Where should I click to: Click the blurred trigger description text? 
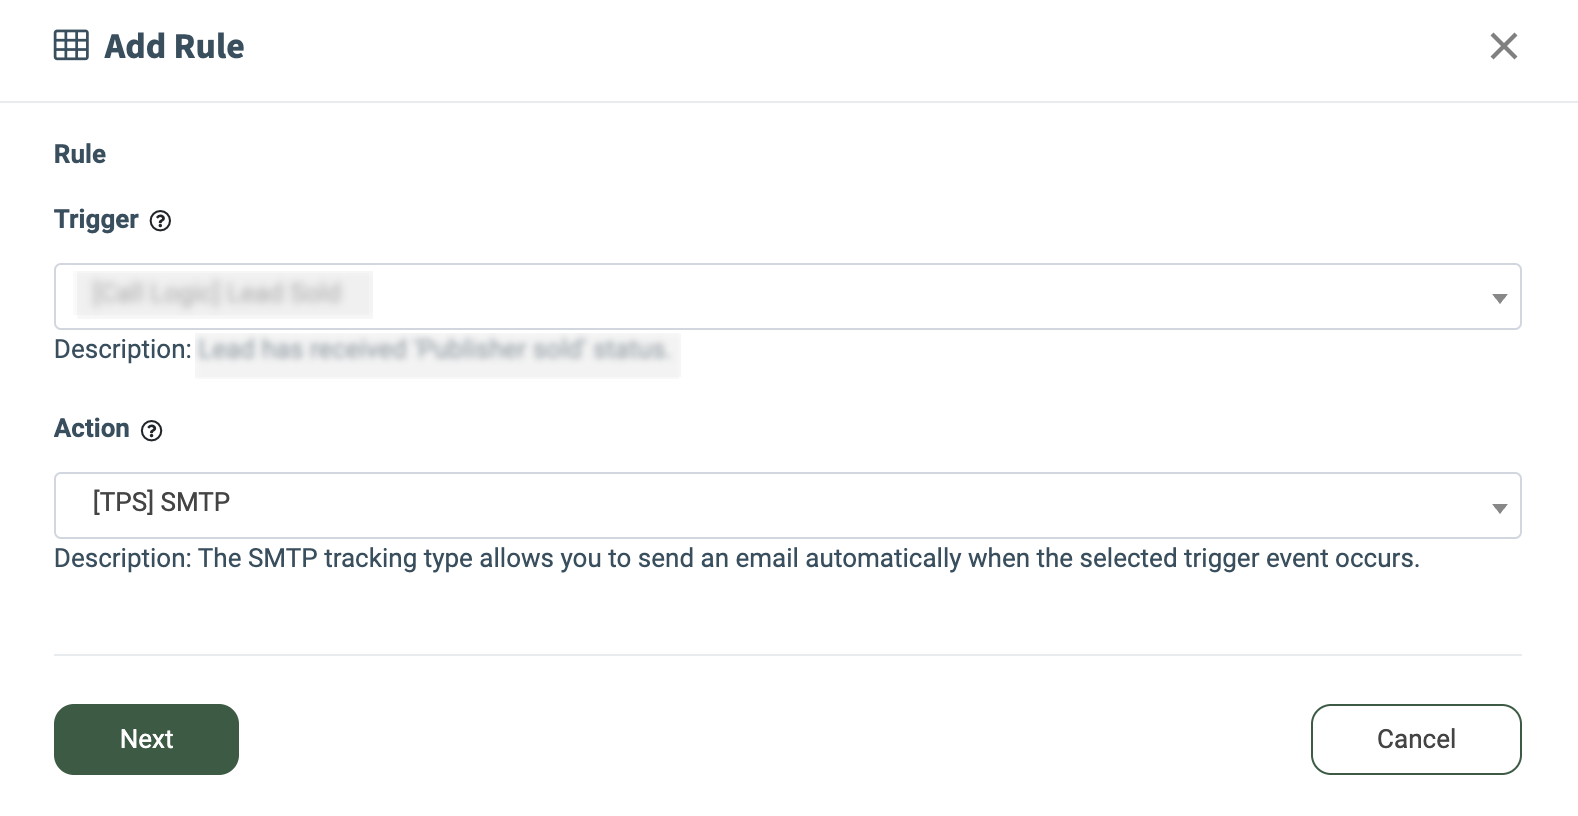click(434, 350)
